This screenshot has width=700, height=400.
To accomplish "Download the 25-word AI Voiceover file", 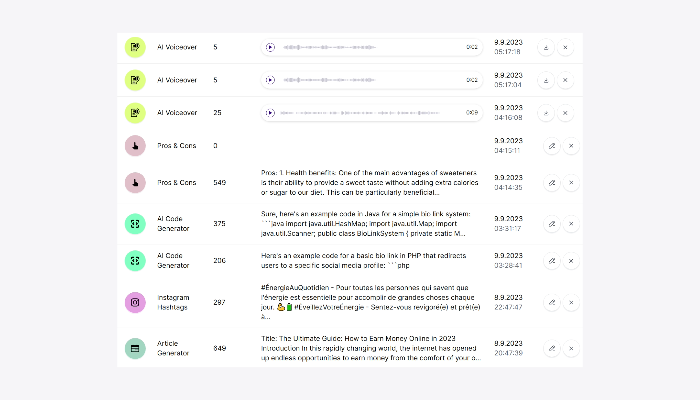I will click(546, 113).
